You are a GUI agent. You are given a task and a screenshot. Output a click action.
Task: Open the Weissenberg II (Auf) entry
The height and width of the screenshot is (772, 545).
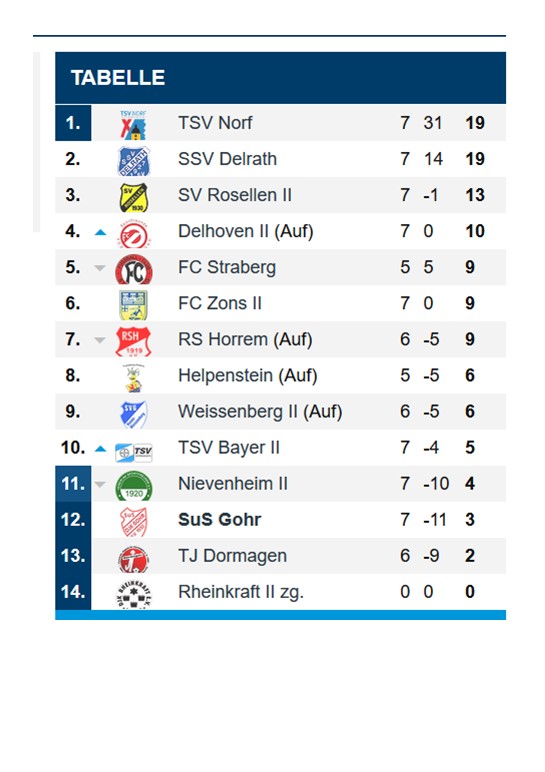[x=260, y=412]
